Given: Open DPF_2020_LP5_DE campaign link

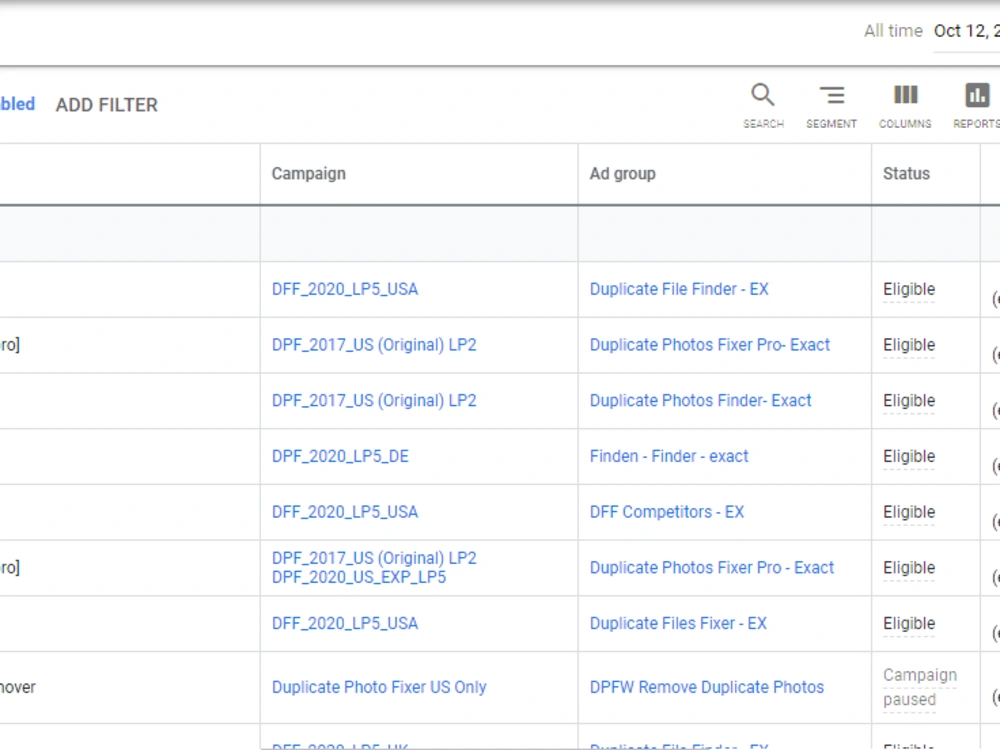Looking at the screenshot, I should (340, 456).
